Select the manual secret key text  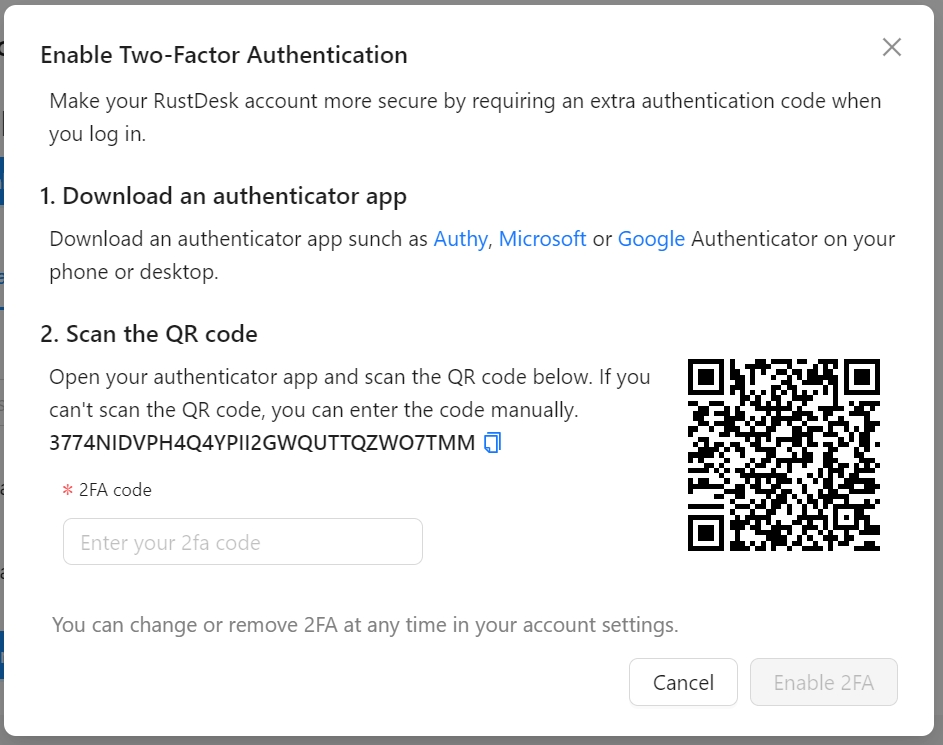262,443
